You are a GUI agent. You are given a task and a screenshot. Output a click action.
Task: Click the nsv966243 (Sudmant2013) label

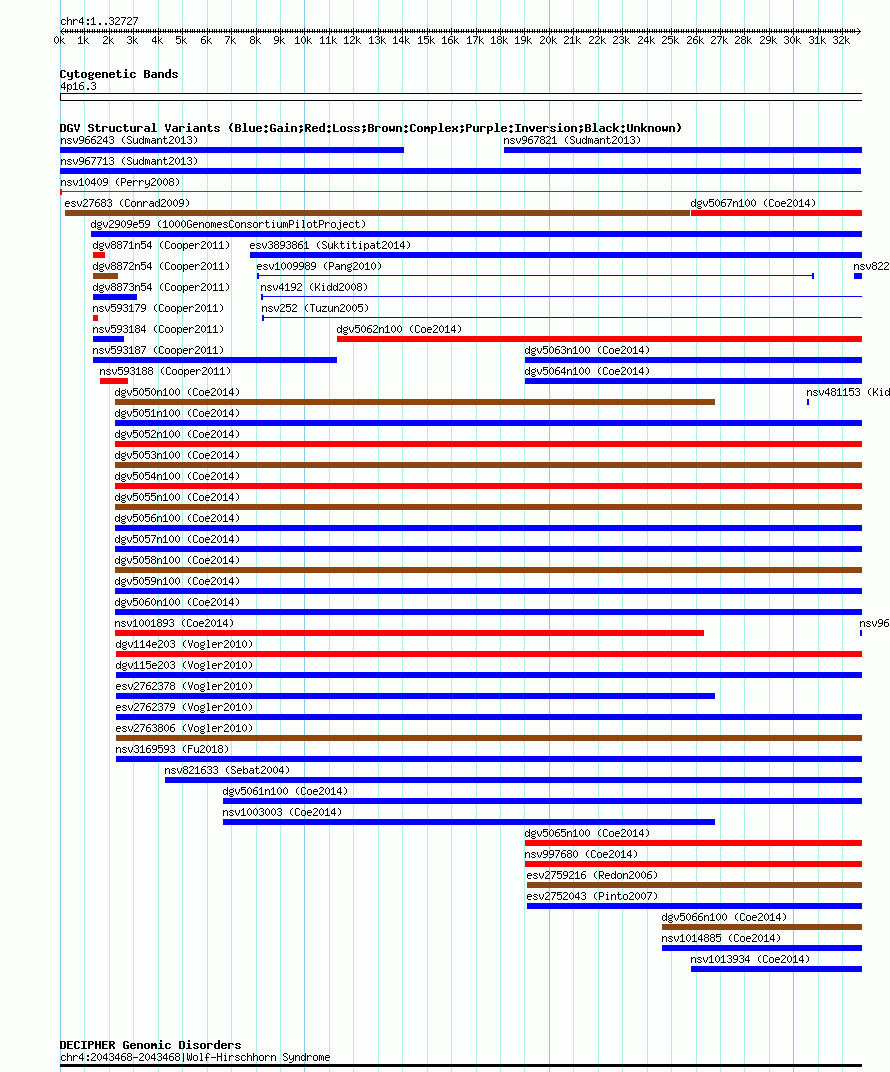pos(129,140)
